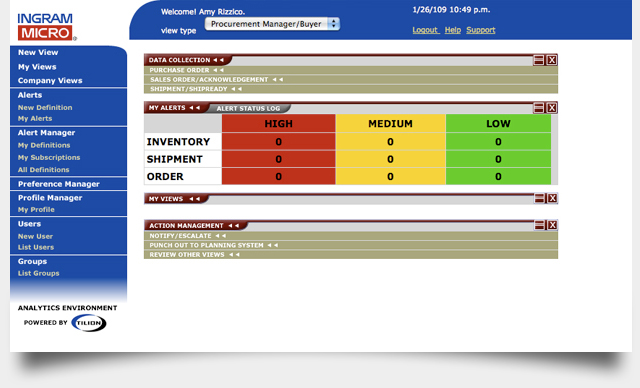
Task: Open Preference Manager from sidebar
Action: (x=58, y=184)
